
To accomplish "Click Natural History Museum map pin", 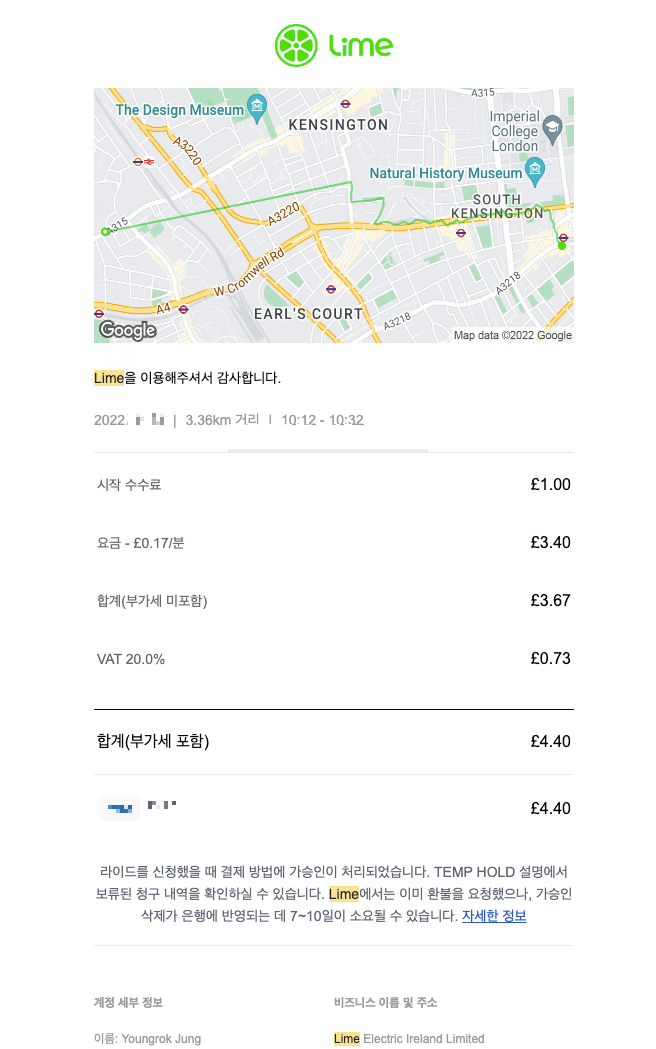I will (x=534, y=171).
